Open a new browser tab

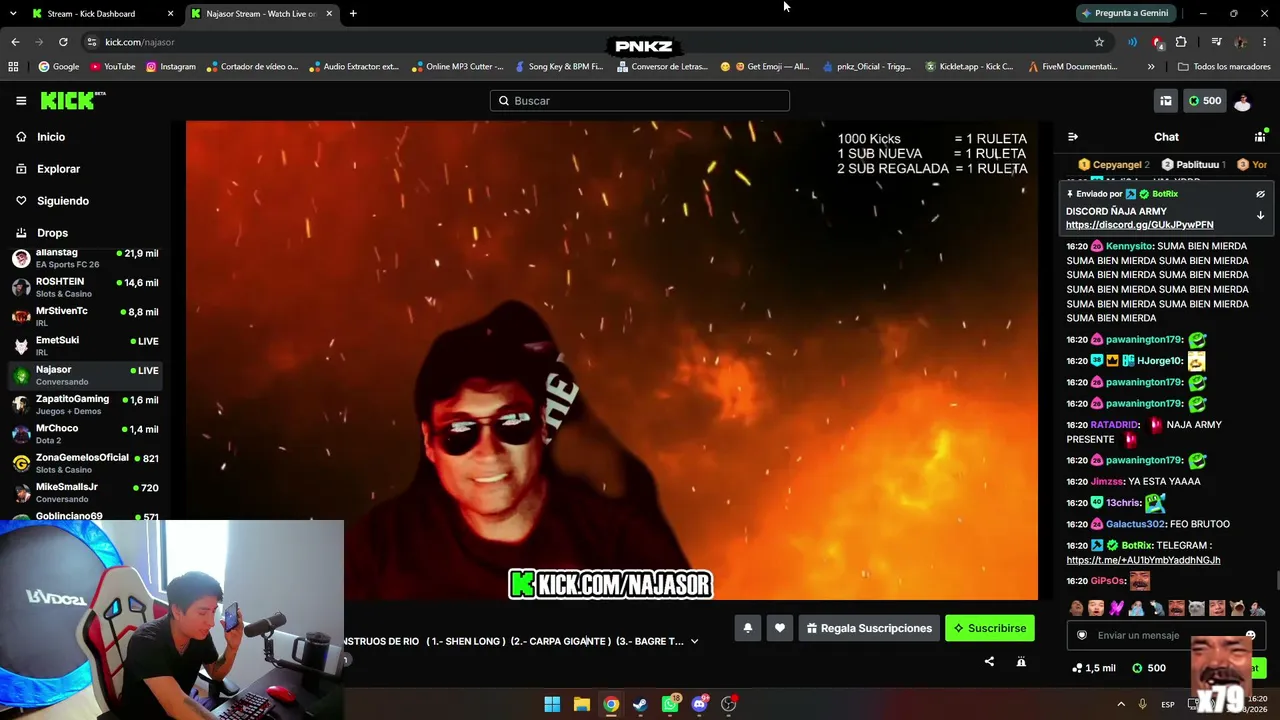[353, 14]
